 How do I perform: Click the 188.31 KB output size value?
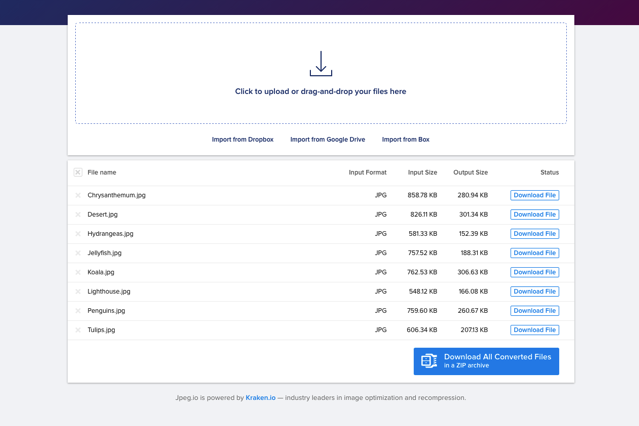pyautogui.click(x=474, y=253)
